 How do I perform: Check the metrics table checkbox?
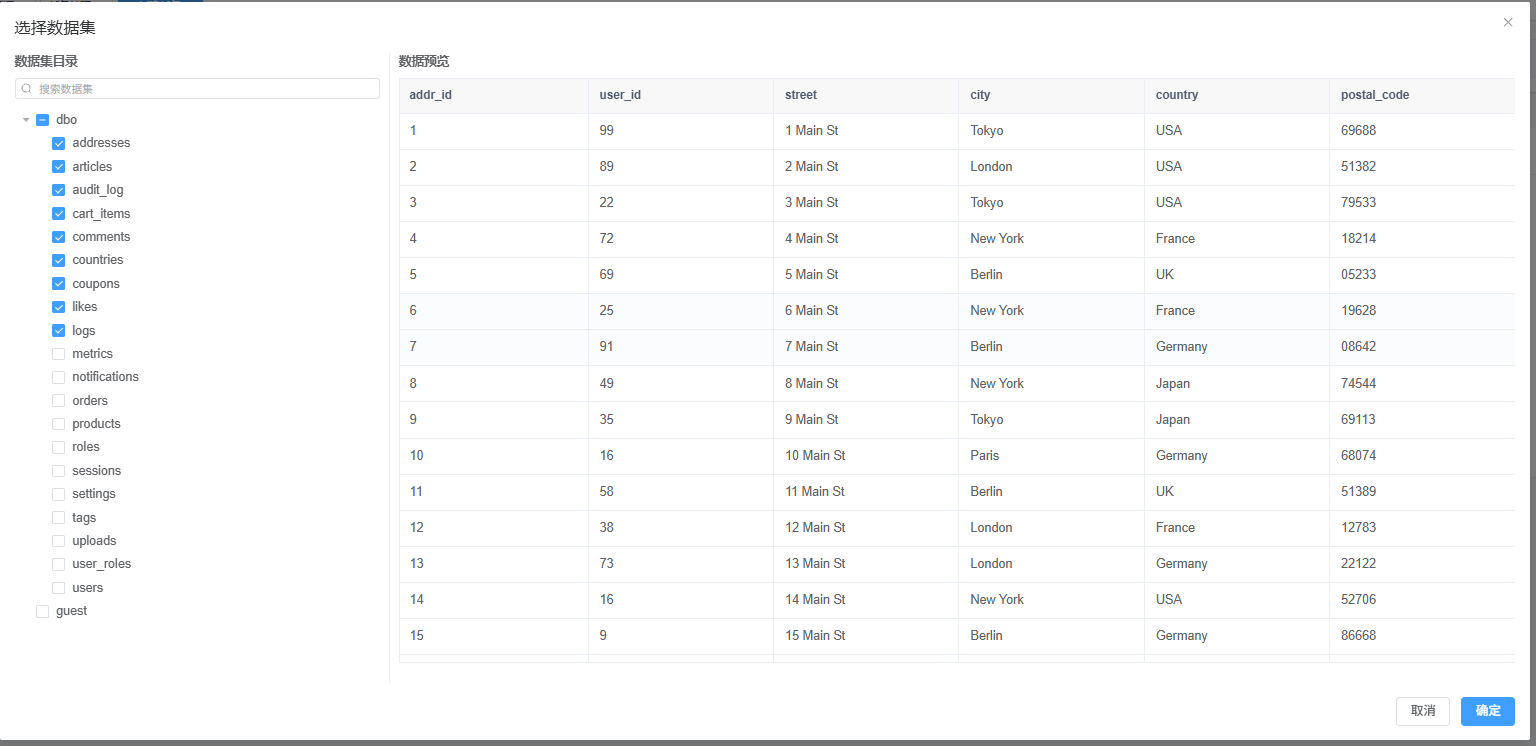click(x=59, y=354)
